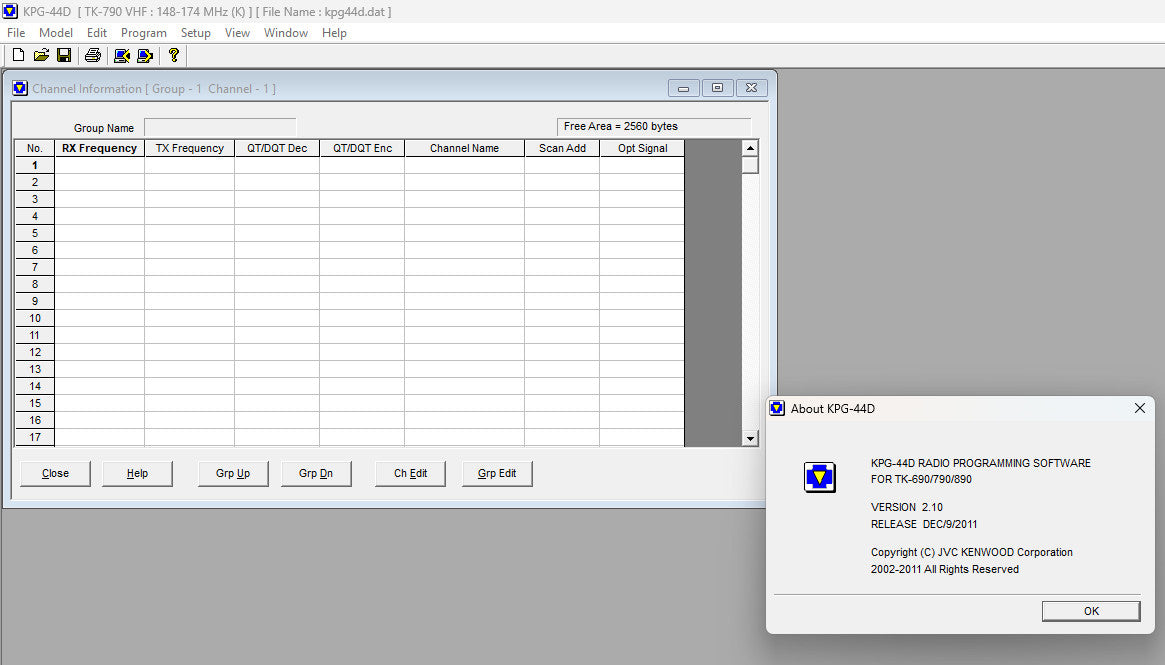Open the File menu
The height and width of the screenshot is (665, 1165).
[x=16, y=33]
